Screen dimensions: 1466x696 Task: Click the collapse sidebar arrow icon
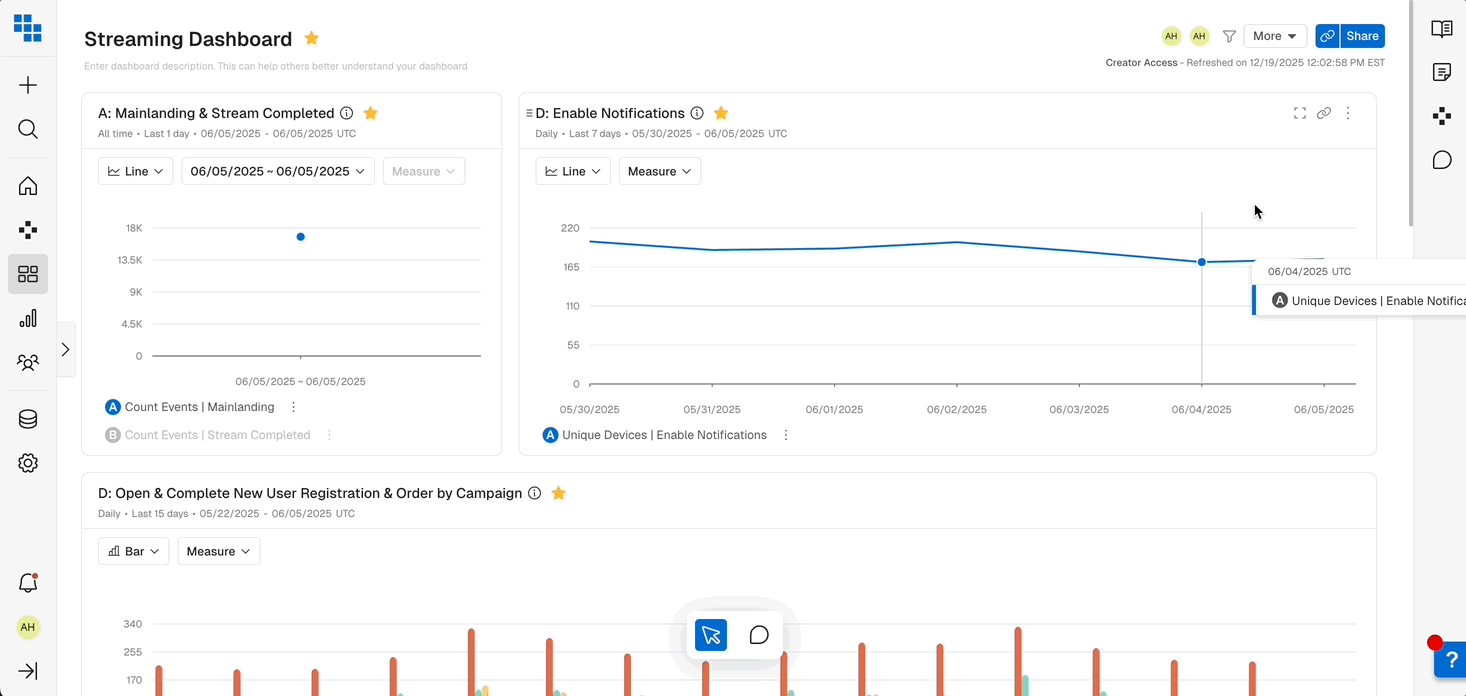tap(28, 671)
